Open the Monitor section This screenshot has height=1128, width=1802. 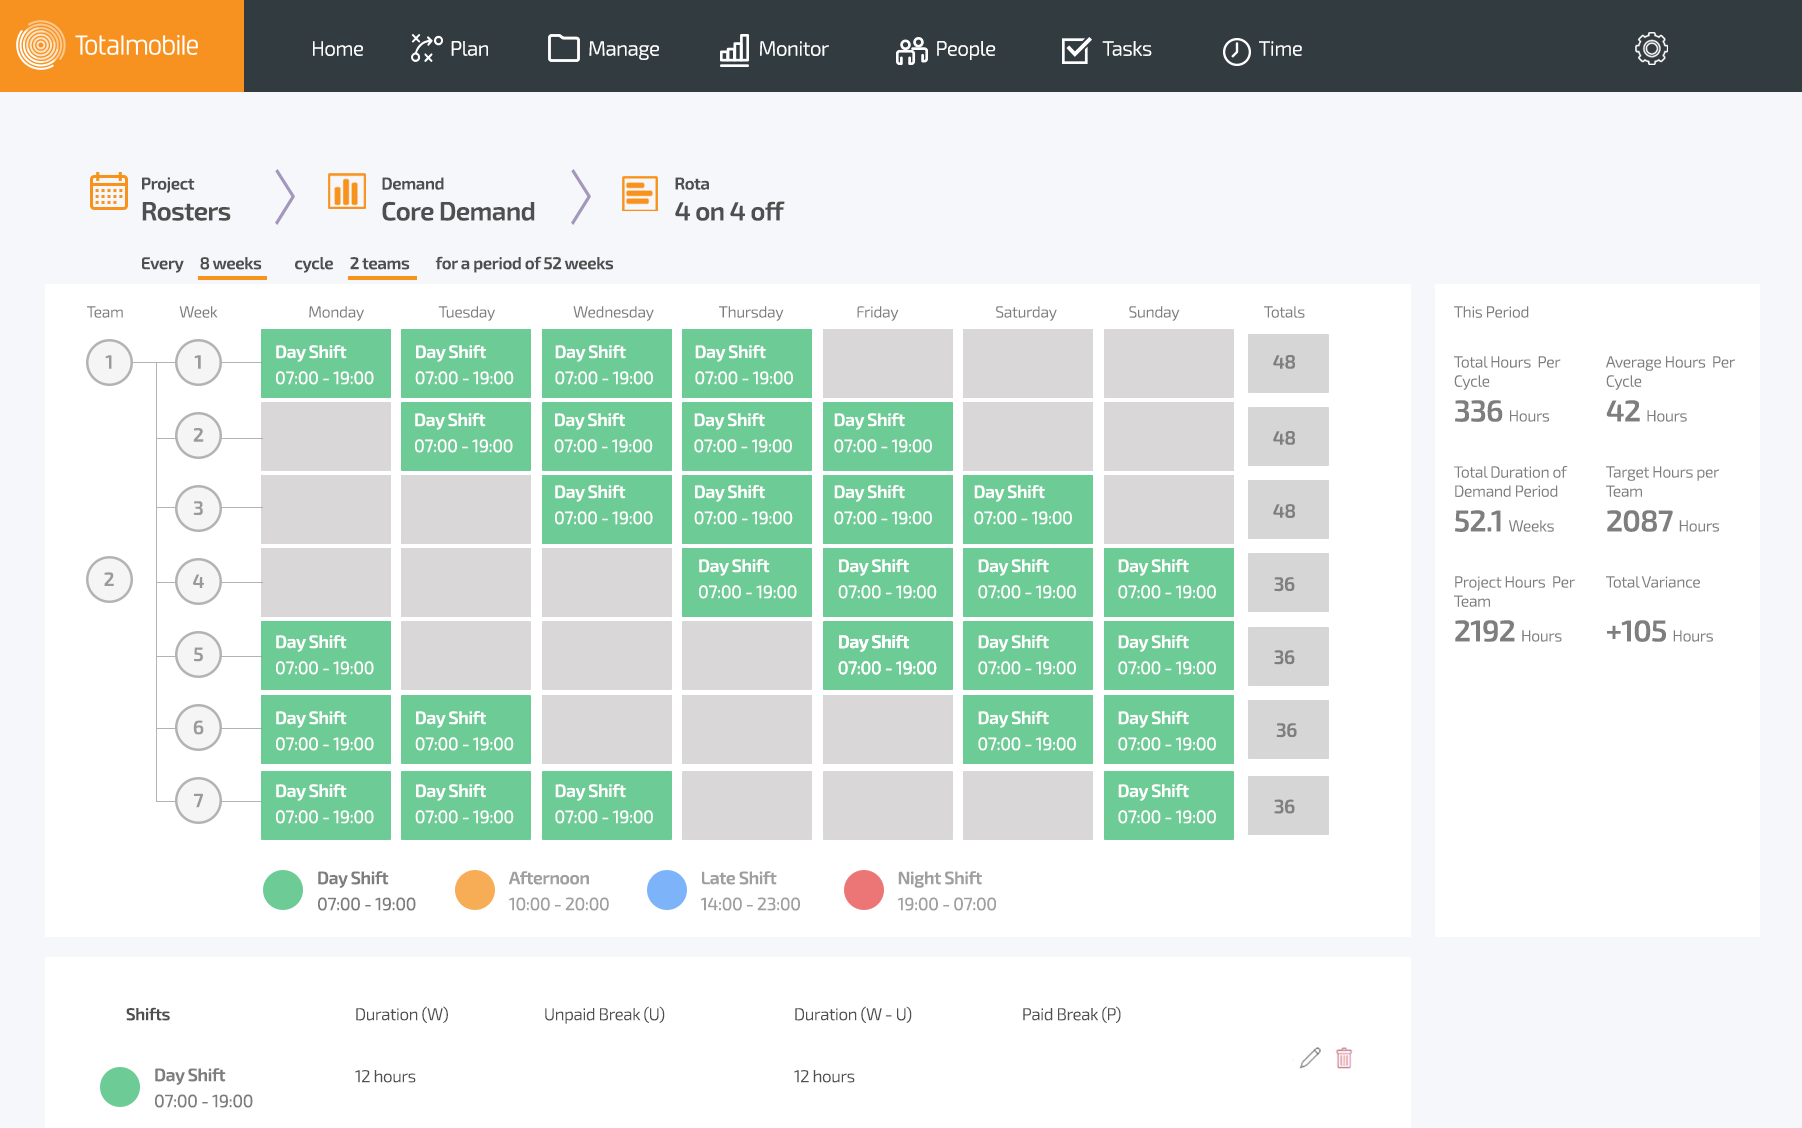(775, 48)
